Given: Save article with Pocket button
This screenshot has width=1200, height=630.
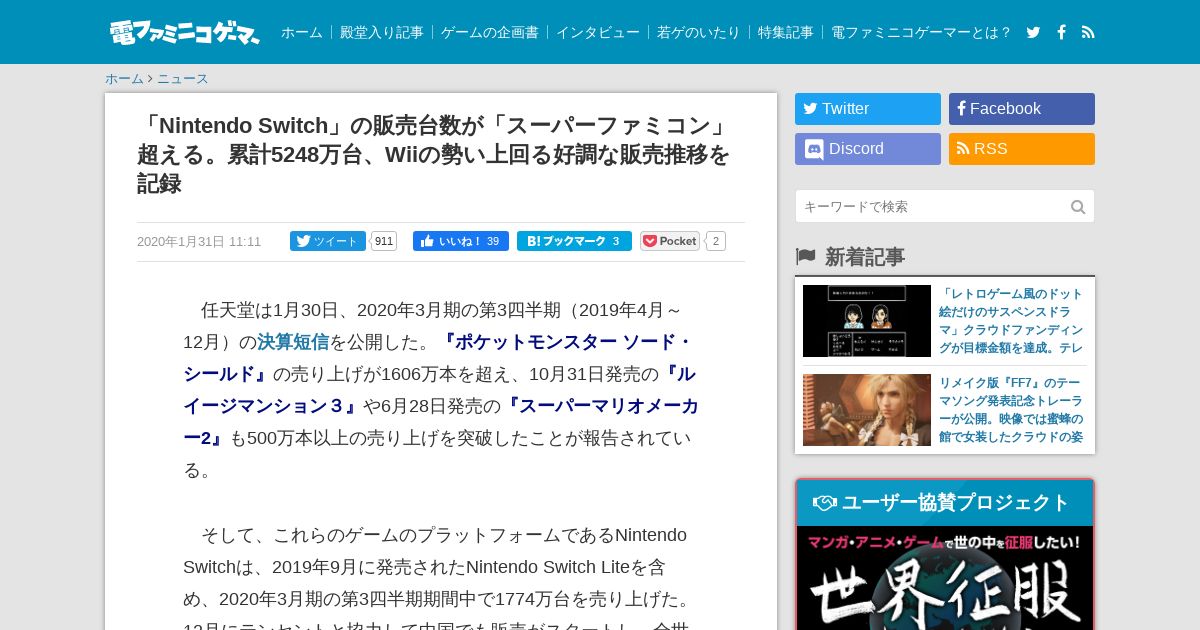Looking at the screenshot, I should [670, 241].
